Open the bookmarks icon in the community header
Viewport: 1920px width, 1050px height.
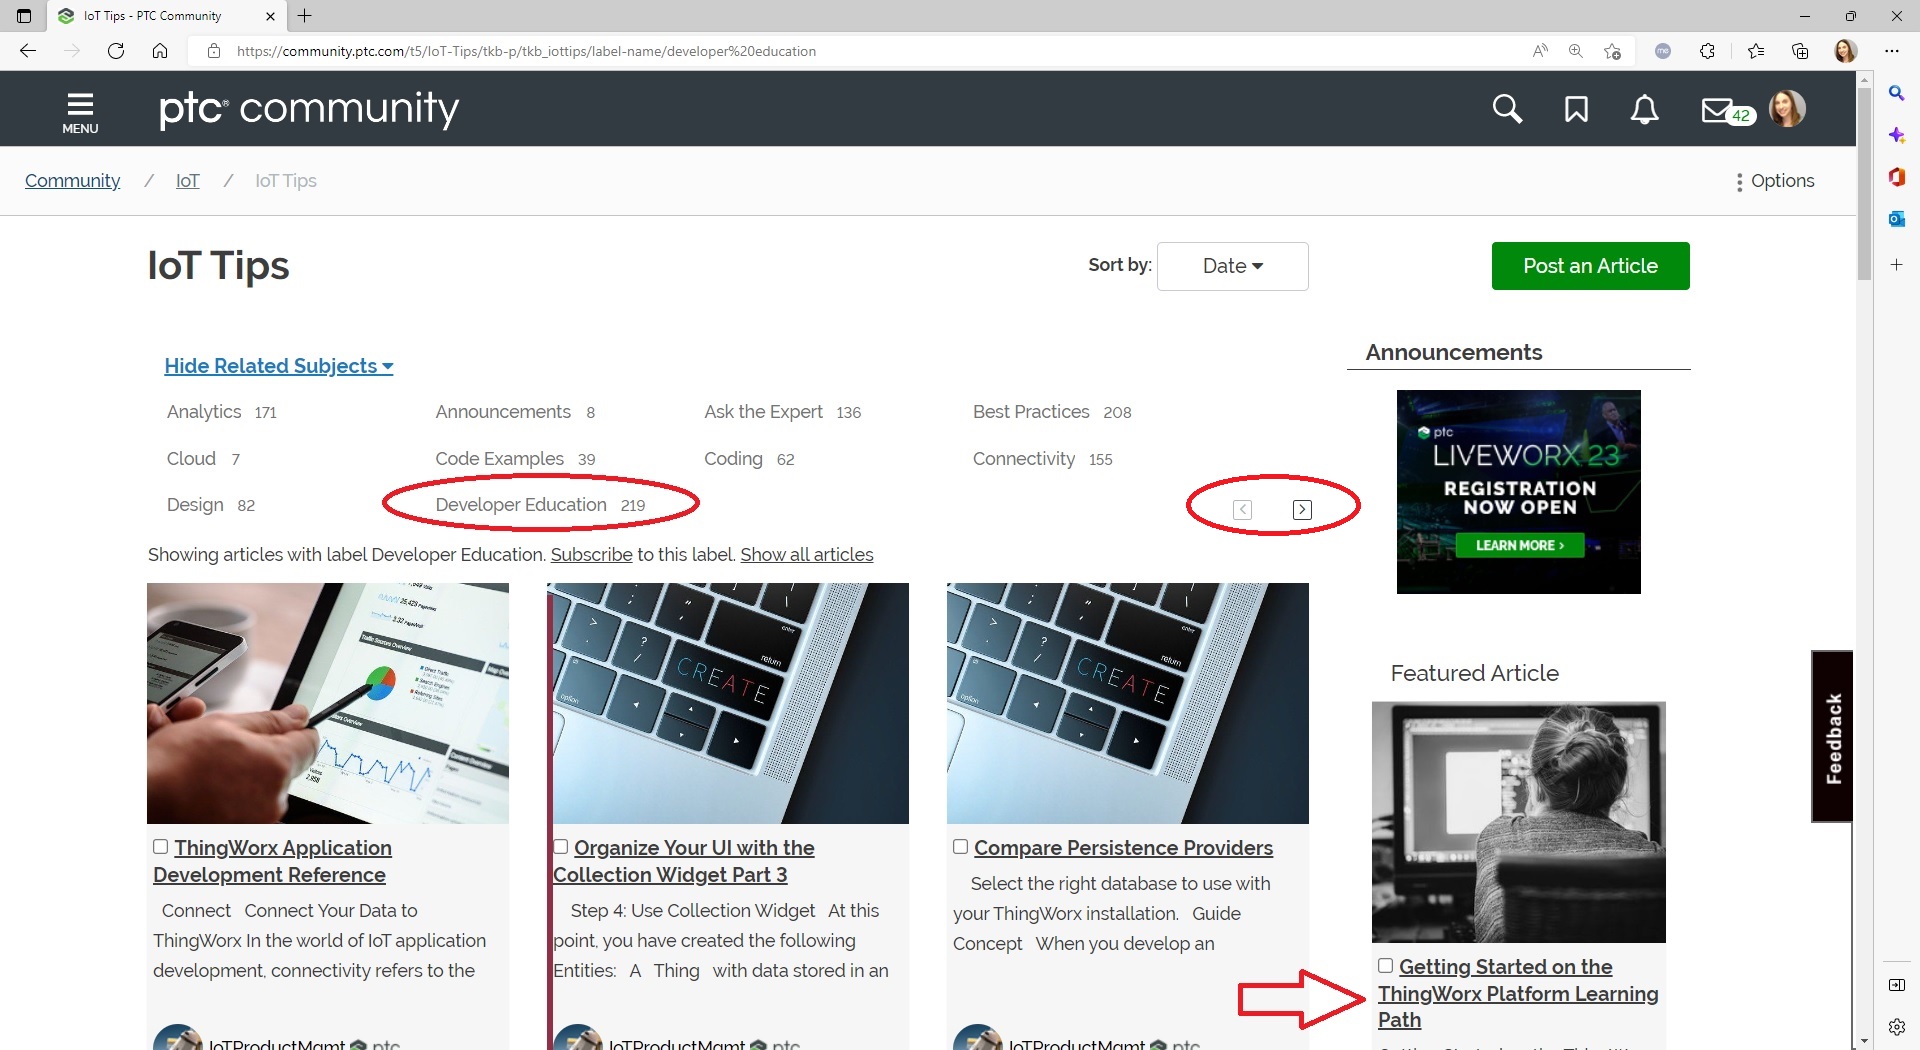(x=1575, y=110)
